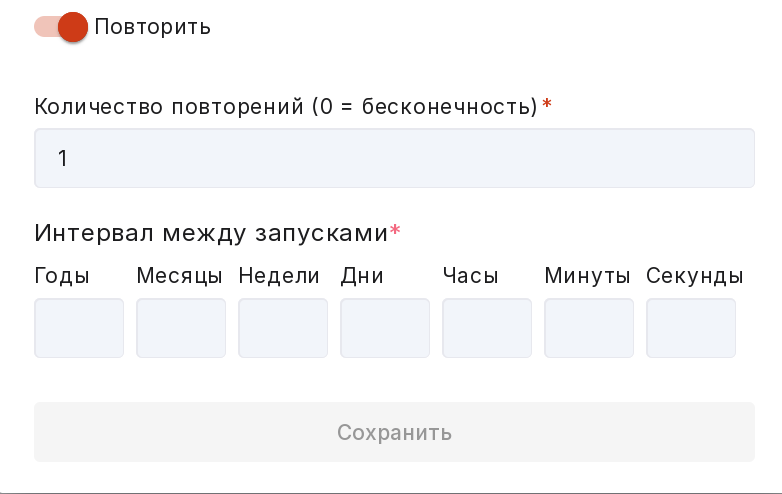The height and width of the screenshot is (494, 782).
Task: Click the Недели column label
Action: (x=279, y=276)
